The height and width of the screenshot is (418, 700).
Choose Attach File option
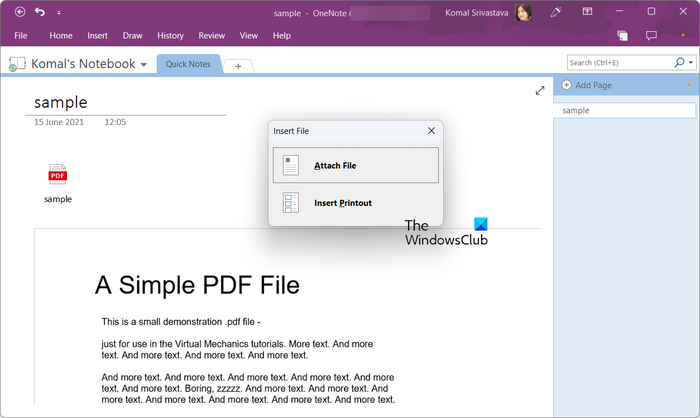point(356,165)
